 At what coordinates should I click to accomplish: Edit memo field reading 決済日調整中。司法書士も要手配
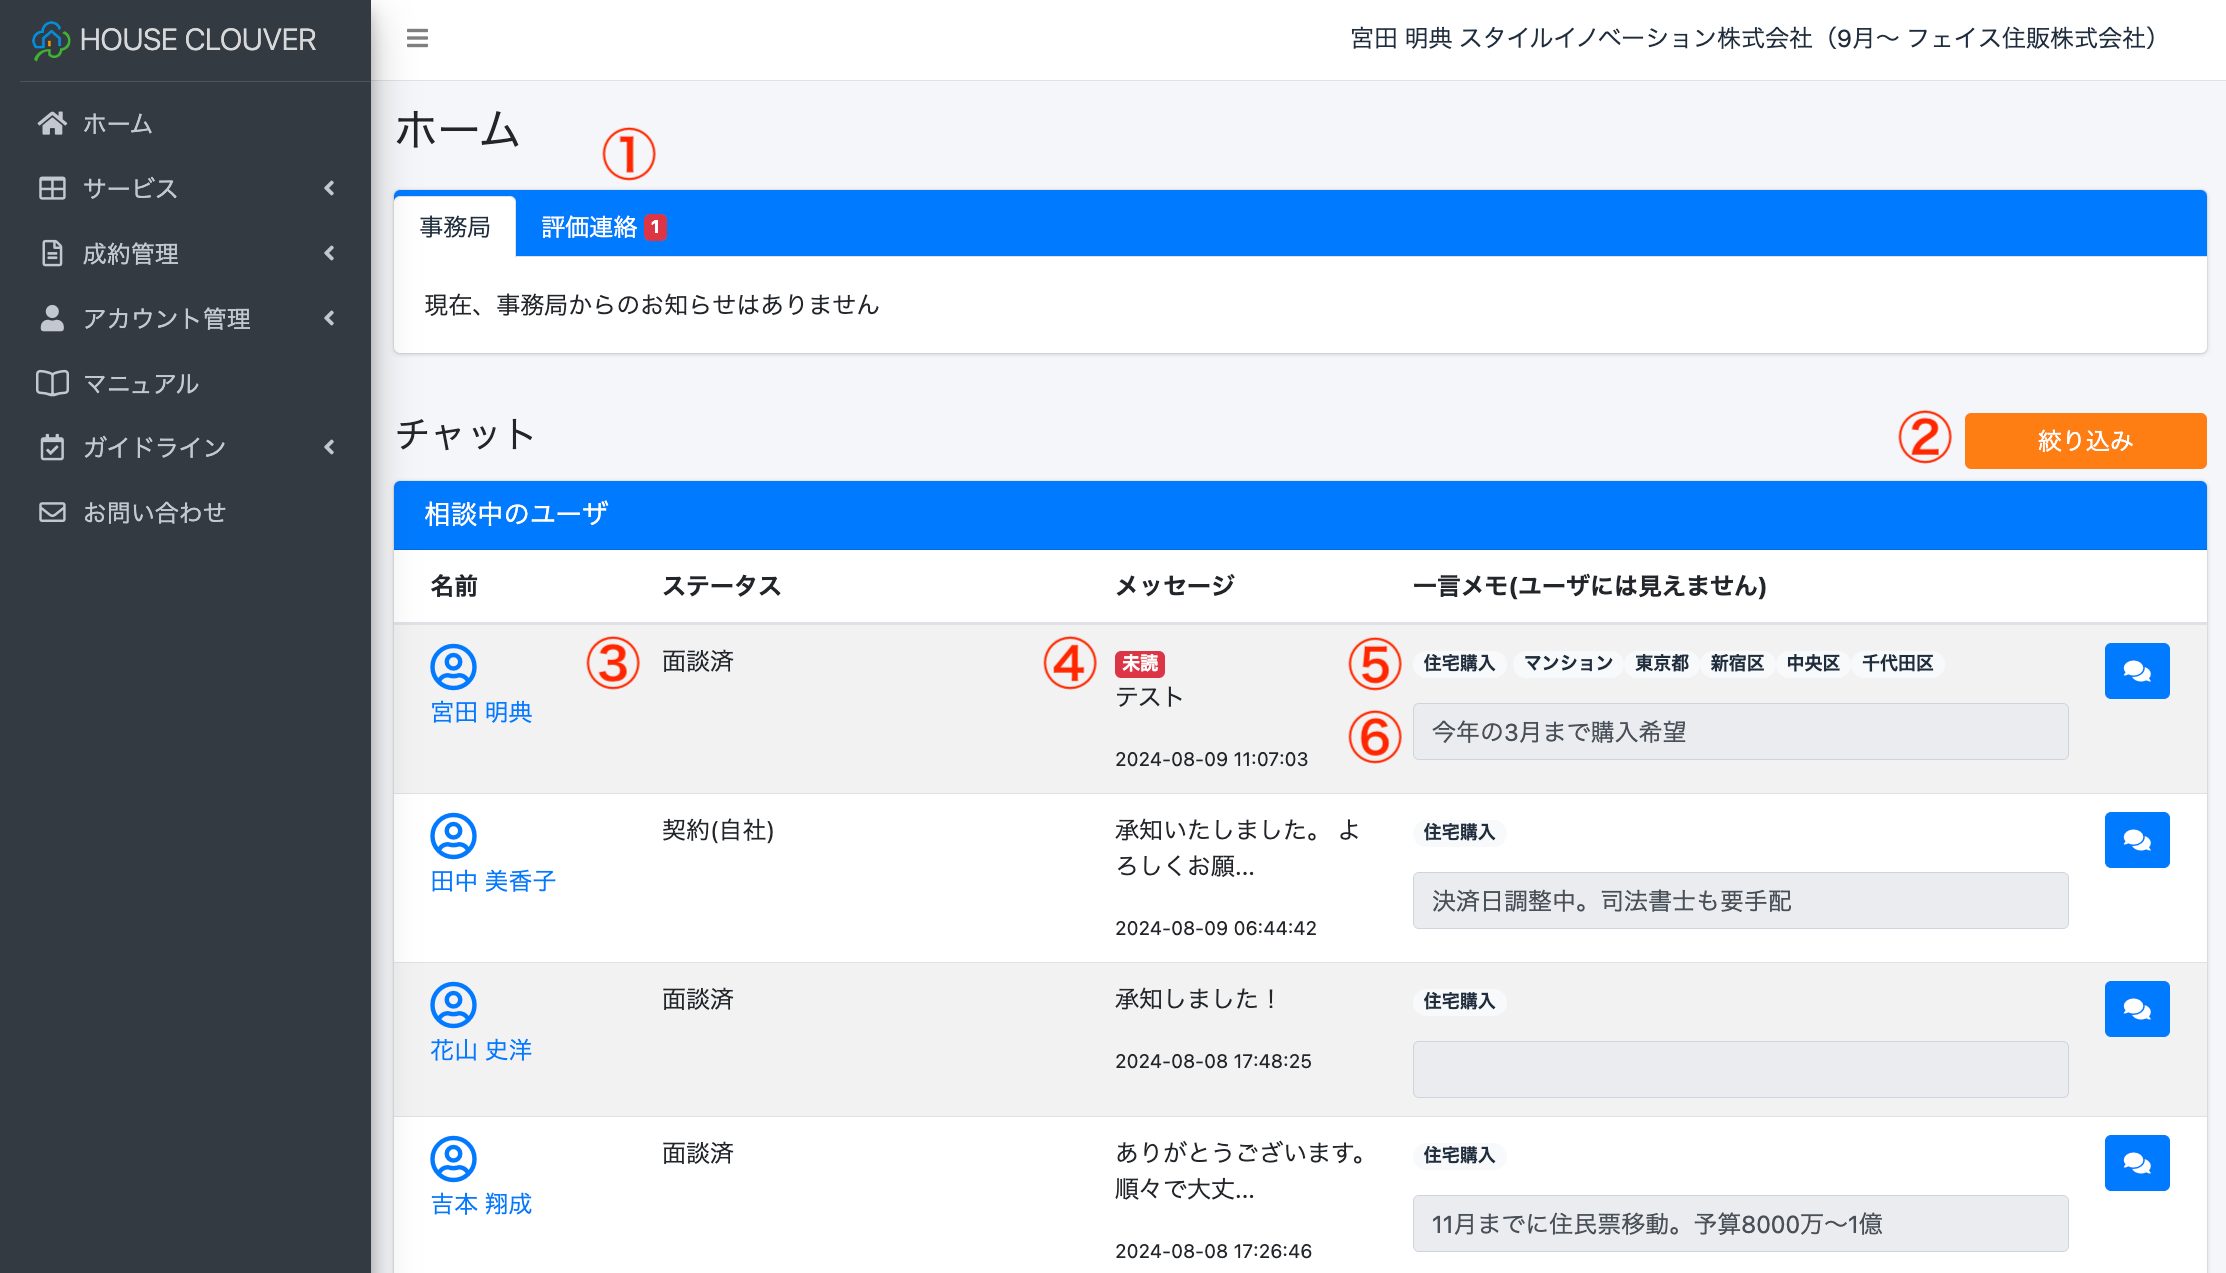click(x=1739, y=900)
